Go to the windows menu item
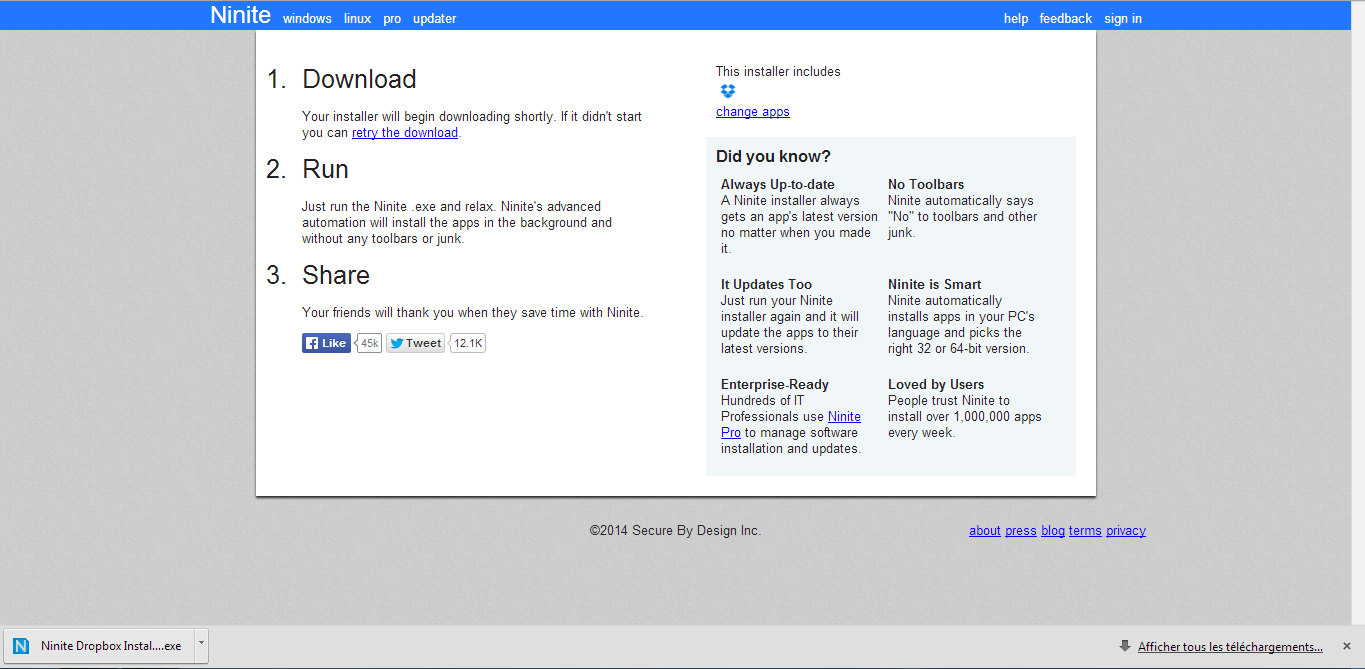This screenshot has width=1365, height=669. point(307,18)
